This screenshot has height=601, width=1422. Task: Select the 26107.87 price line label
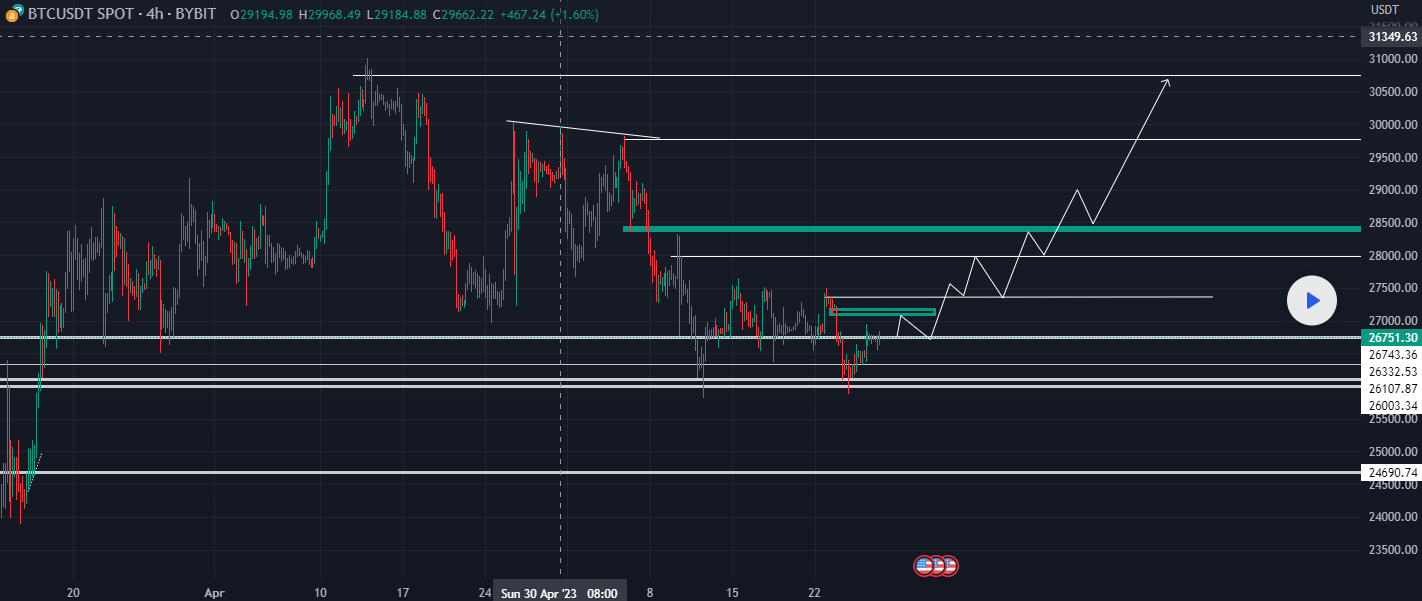pyautogui.click(x=1392, y=389)
